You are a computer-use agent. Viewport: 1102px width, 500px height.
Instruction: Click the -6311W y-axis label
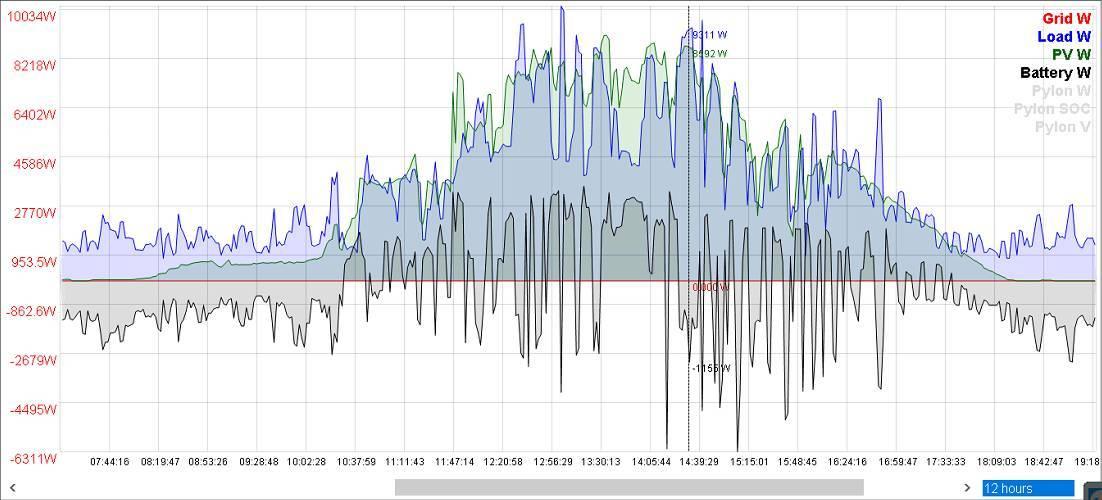(x=33, y=458)
